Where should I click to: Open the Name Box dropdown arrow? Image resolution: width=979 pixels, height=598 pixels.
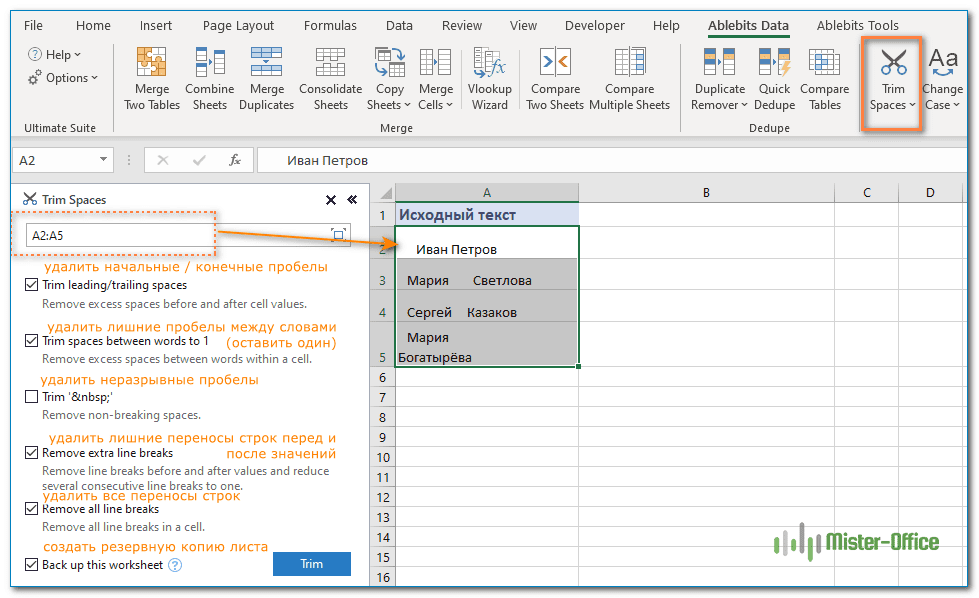coord(104,160)
